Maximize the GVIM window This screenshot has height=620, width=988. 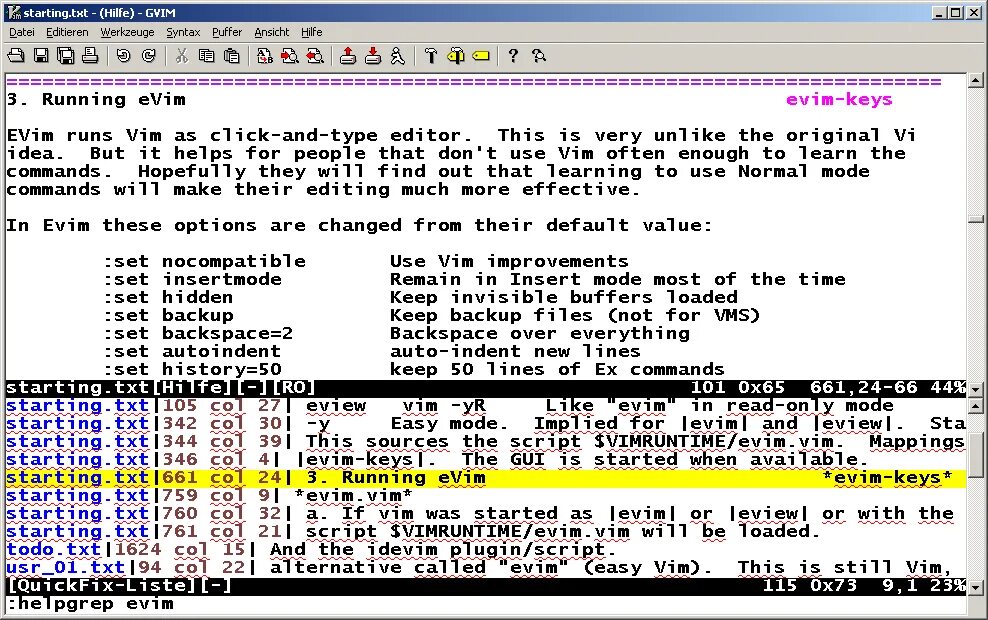955,13
